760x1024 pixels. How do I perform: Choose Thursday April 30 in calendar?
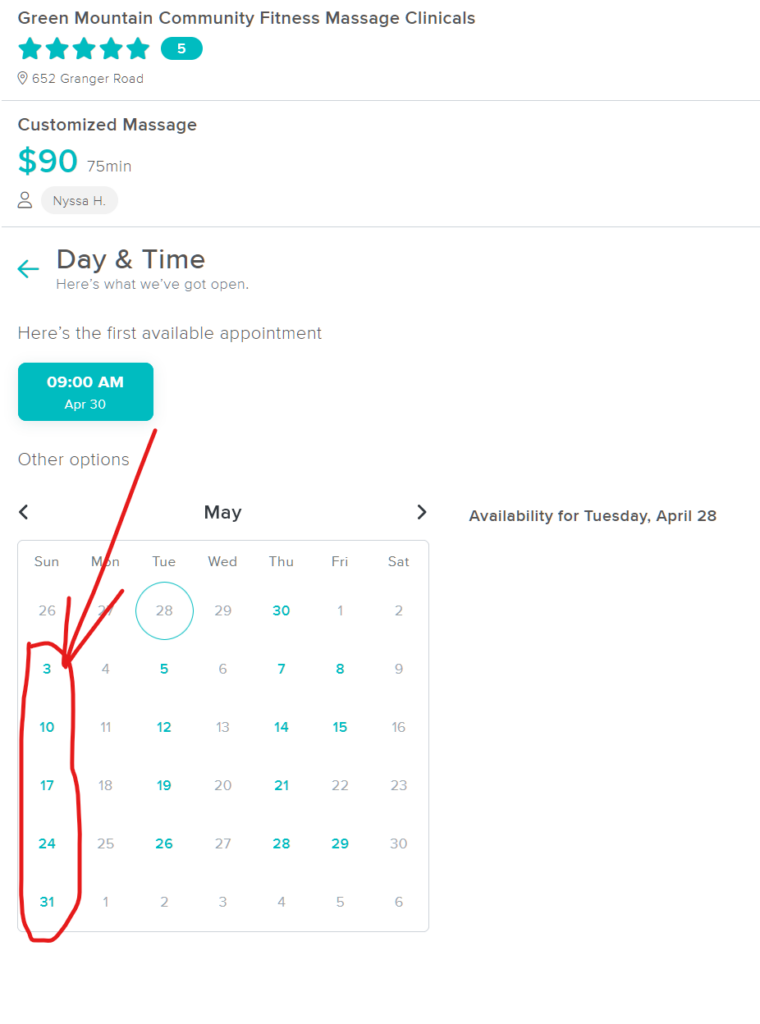tap(281, 610)
